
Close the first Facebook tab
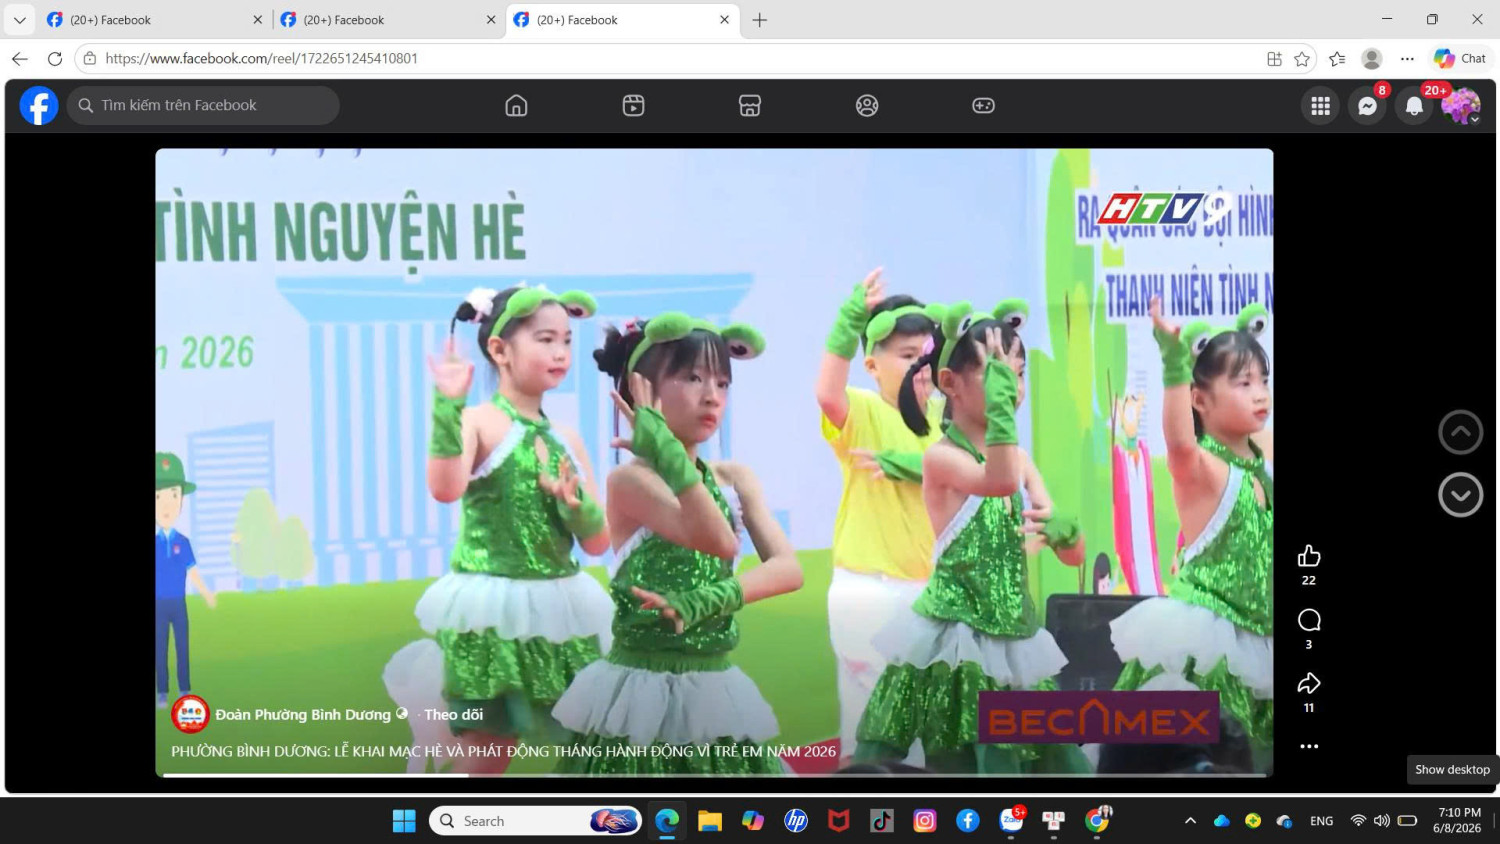tap(257, 20)
